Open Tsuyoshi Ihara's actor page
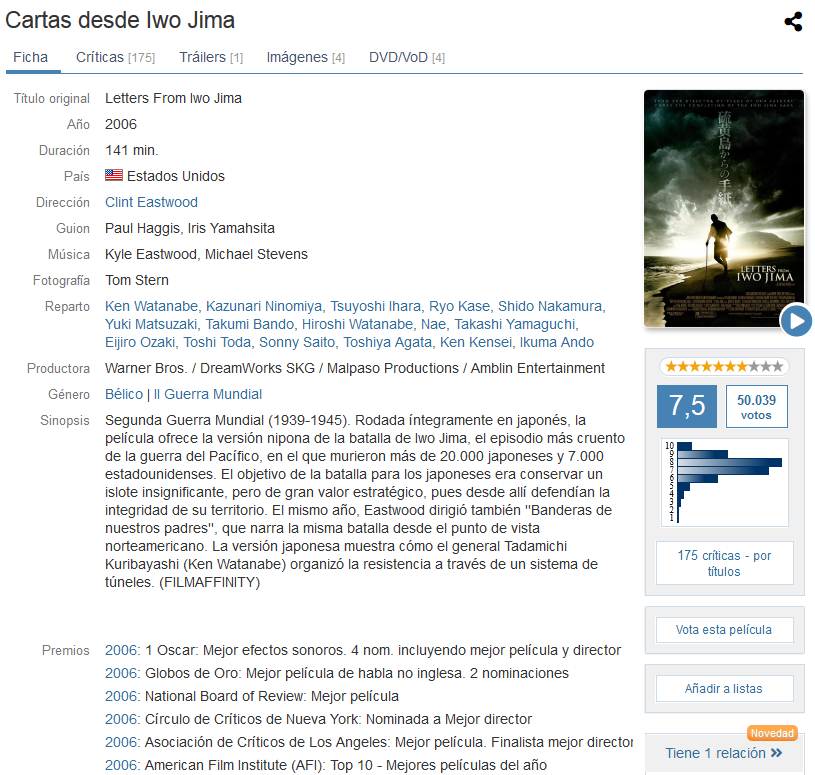Viewport: 815px width, 775px height. (x=375, y=306)
